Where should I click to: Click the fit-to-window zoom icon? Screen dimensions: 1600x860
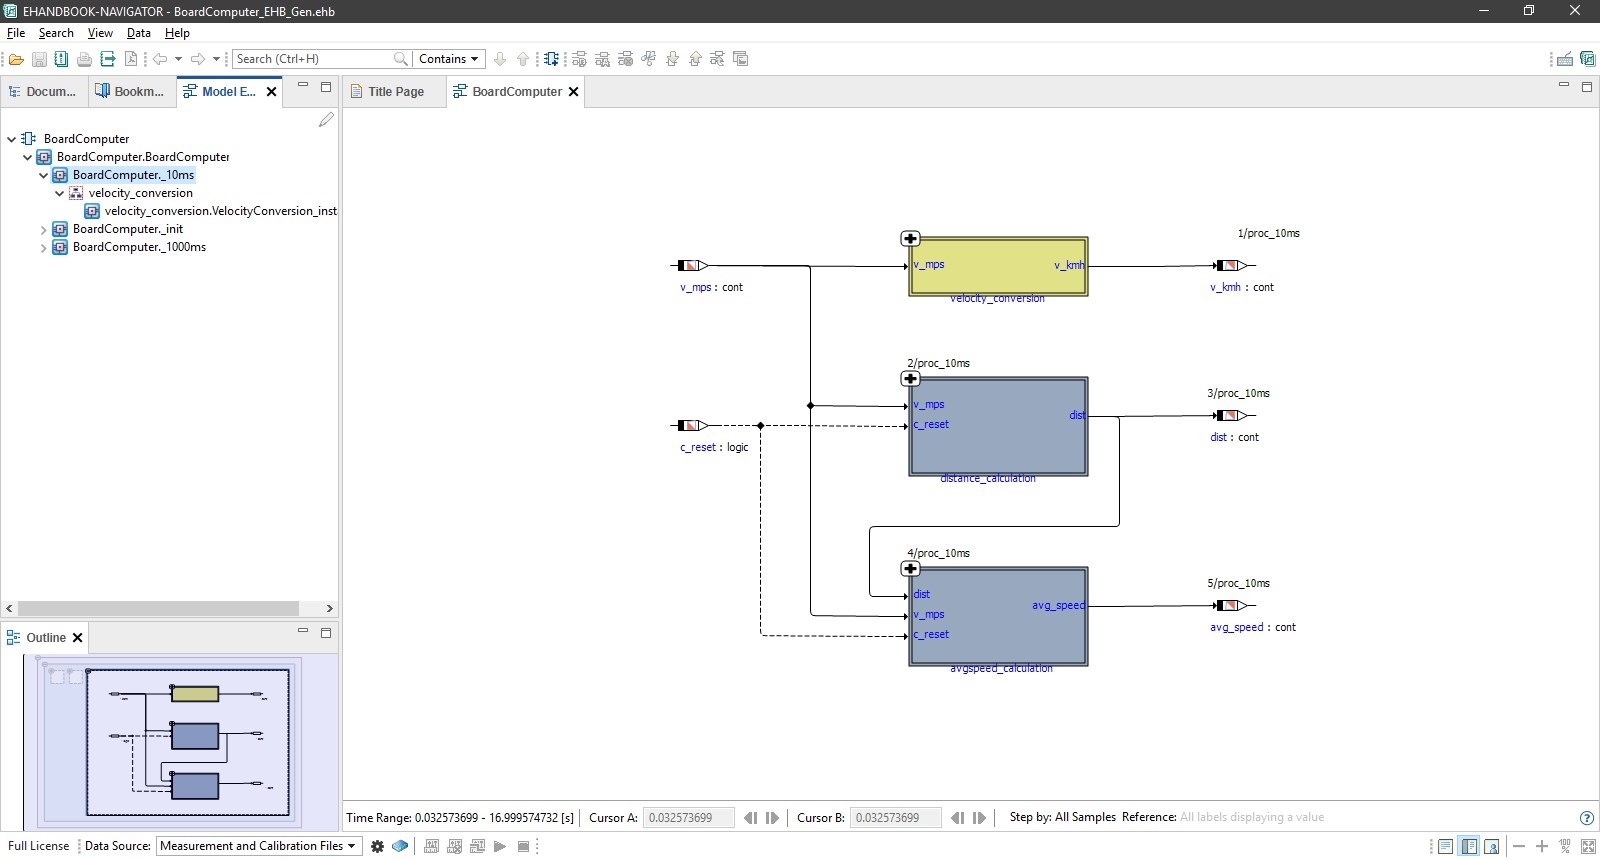tap(1588, 846)
